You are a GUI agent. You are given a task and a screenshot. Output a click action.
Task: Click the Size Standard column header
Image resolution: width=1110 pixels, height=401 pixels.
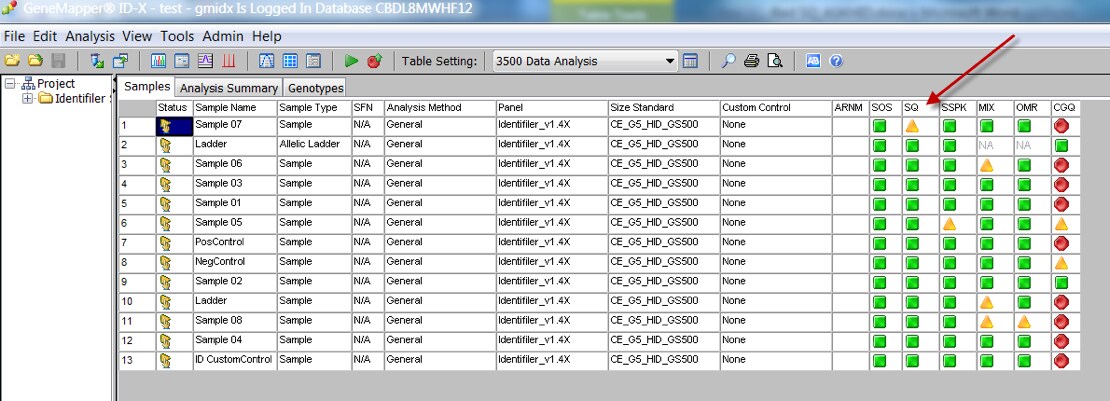point(663,108)
